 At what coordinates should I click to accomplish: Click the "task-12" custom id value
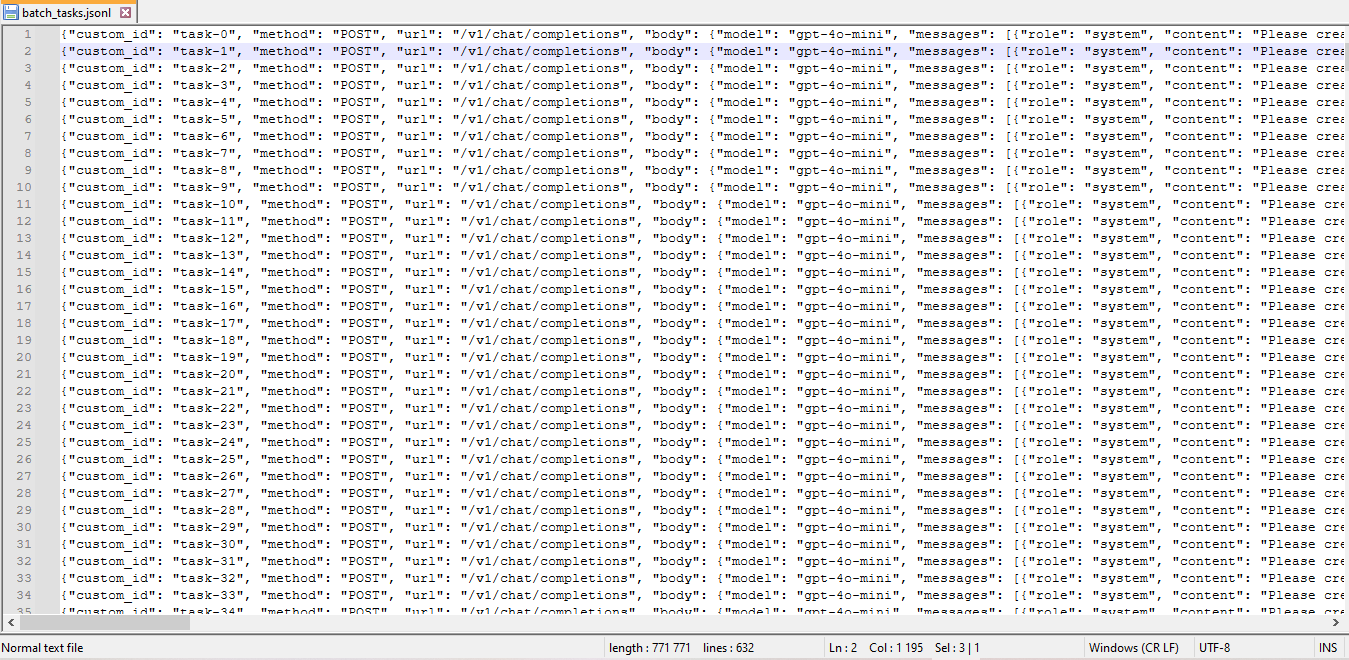(x=208, y=238)
